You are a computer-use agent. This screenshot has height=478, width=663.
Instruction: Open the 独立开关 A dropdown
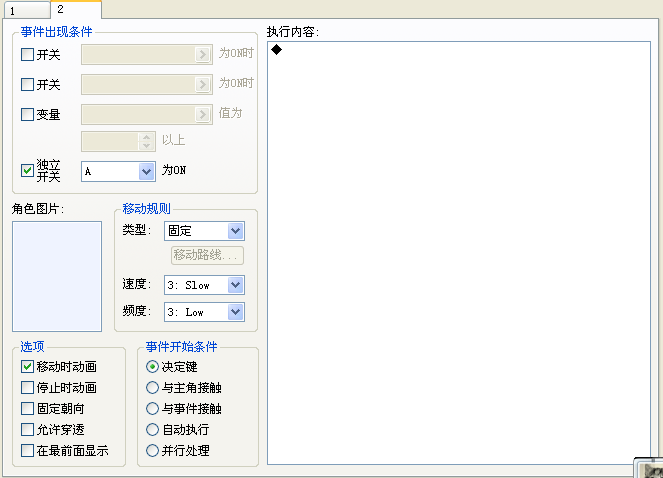tap(118, 171)
